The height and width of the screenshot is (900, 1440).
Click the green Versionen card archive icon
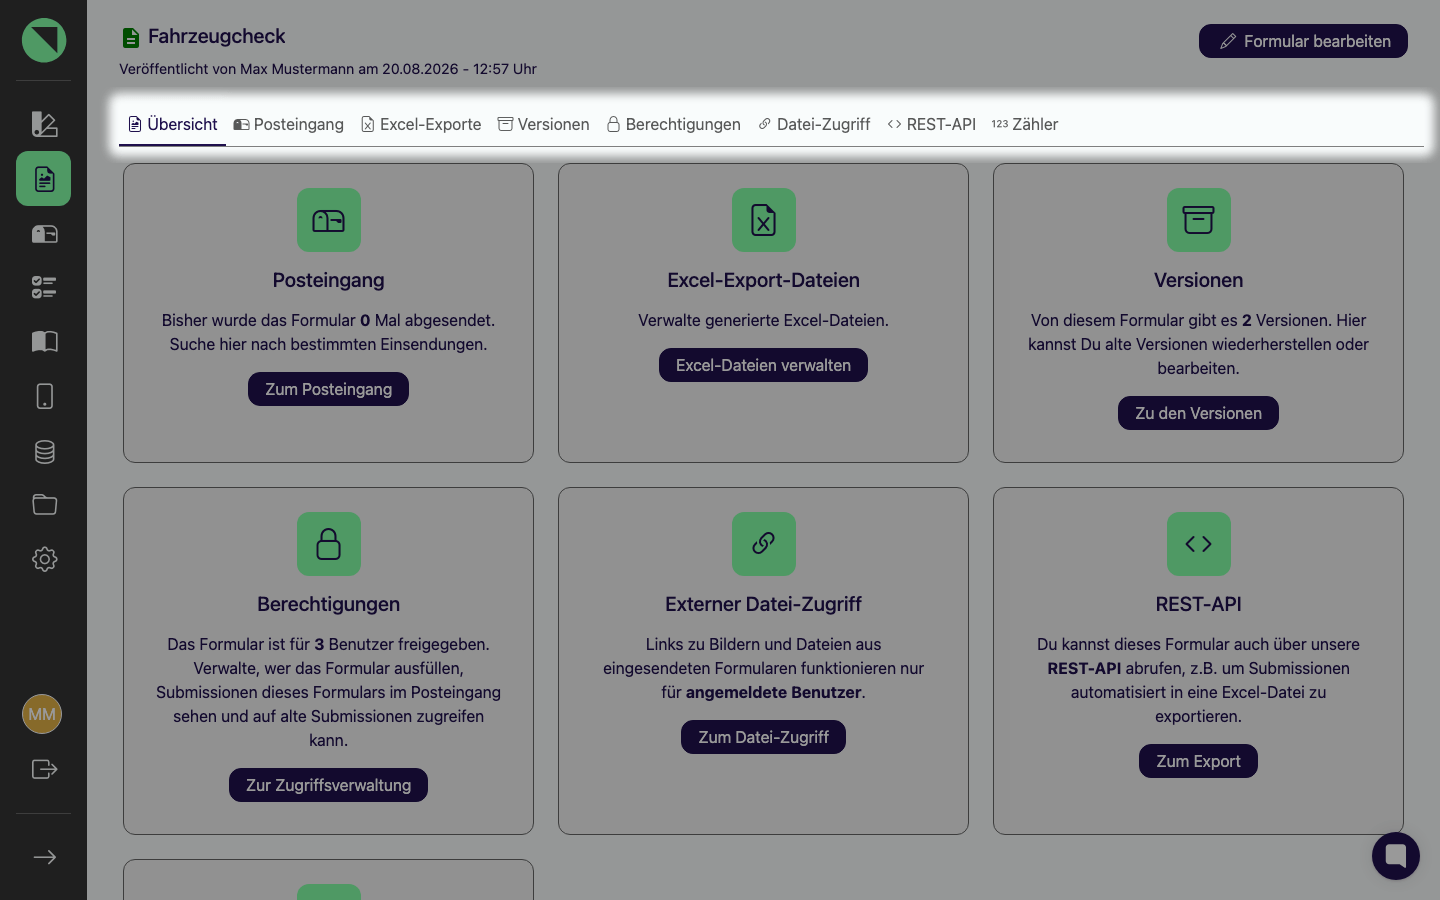pos(1199,220)
